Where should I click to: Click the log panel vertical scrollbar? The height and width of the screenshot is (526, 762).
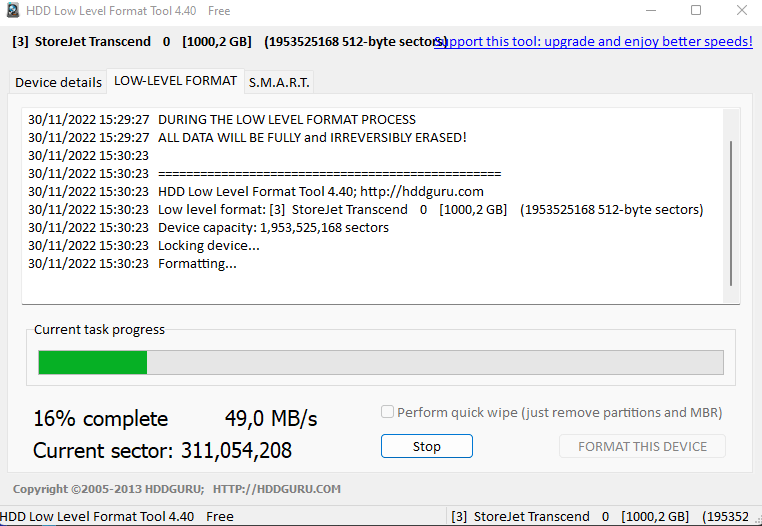click(731, 212)
